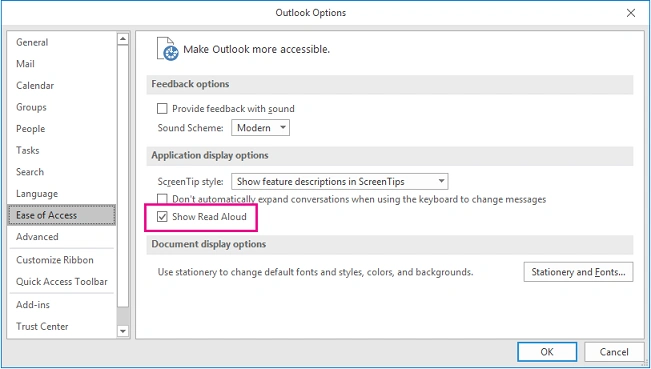Select Quick Access Toolbar category
The width and height of the screenshot is (651, 369).
61,281
